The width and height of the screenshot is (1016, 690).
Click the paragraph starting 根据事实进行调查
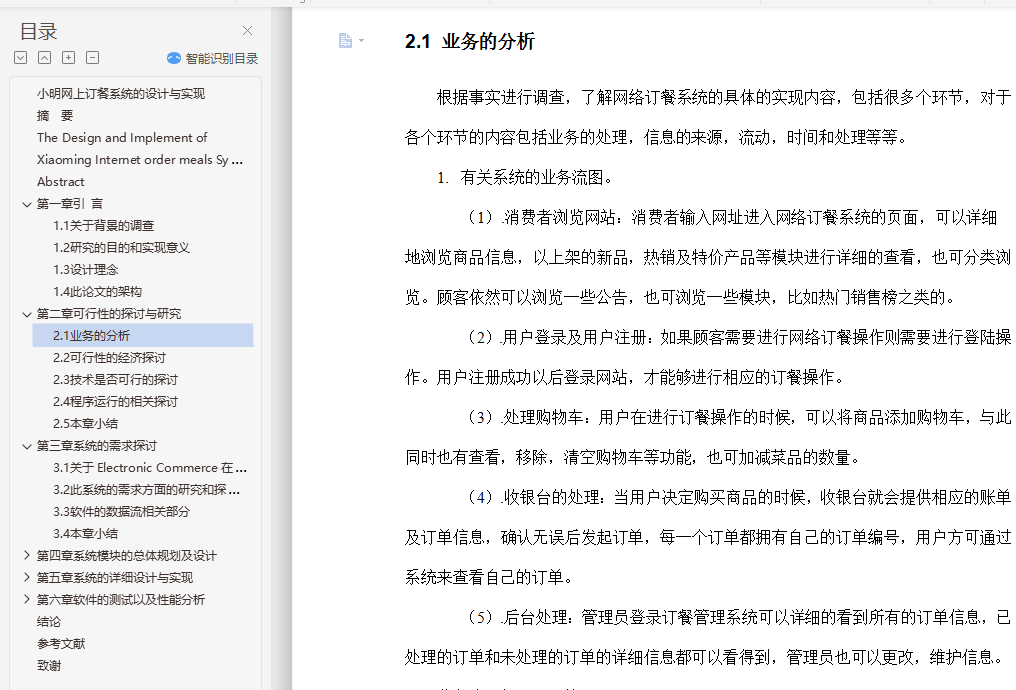[x=708, y=117]
